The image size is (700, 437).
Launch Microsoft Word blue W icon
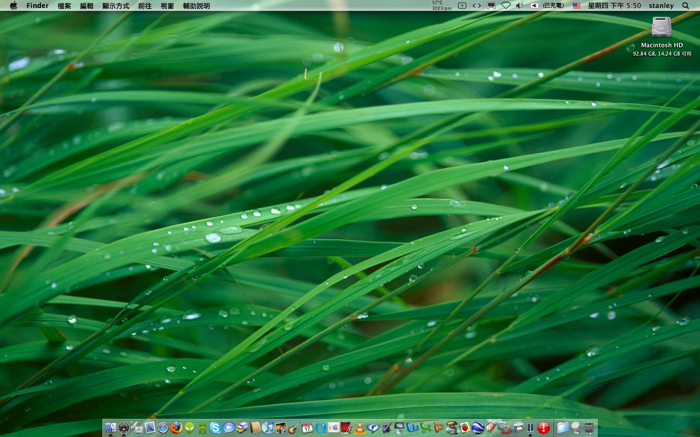point(412,428)
